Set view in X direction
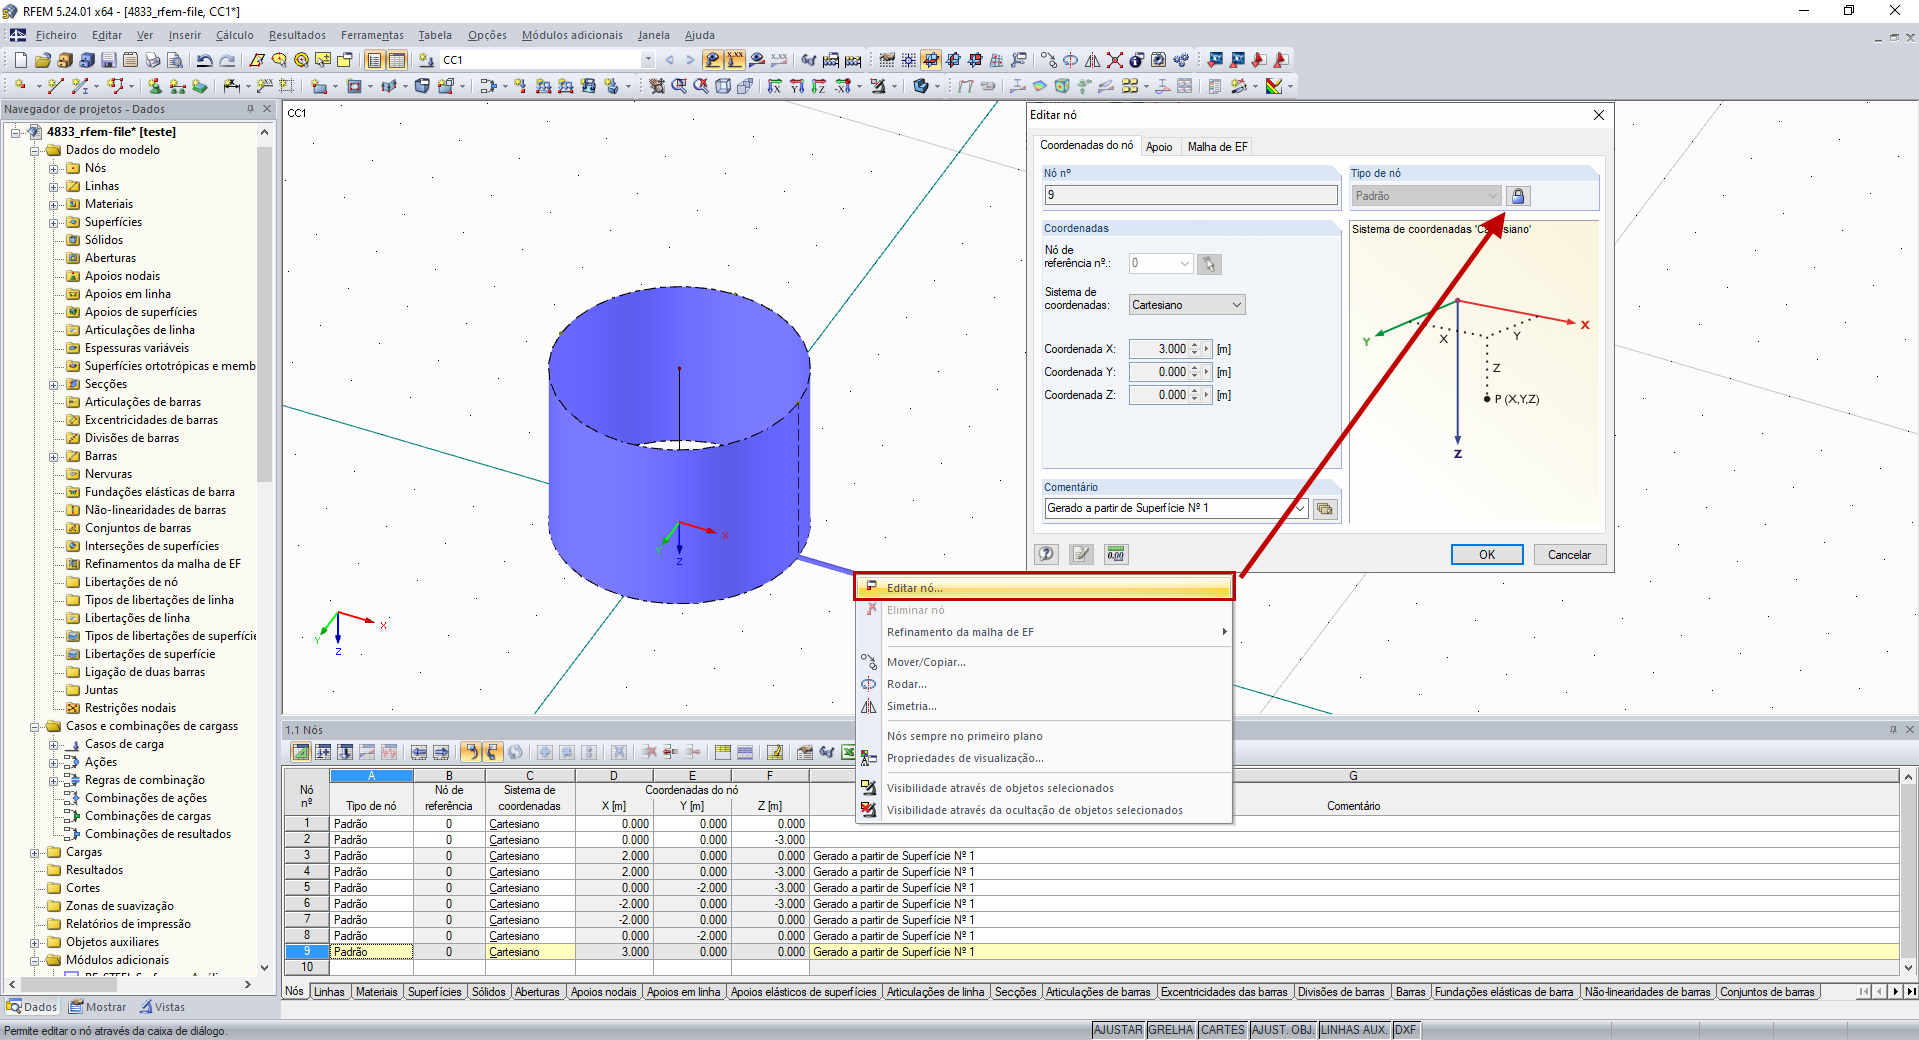1919x1040 pixels. 775,86
